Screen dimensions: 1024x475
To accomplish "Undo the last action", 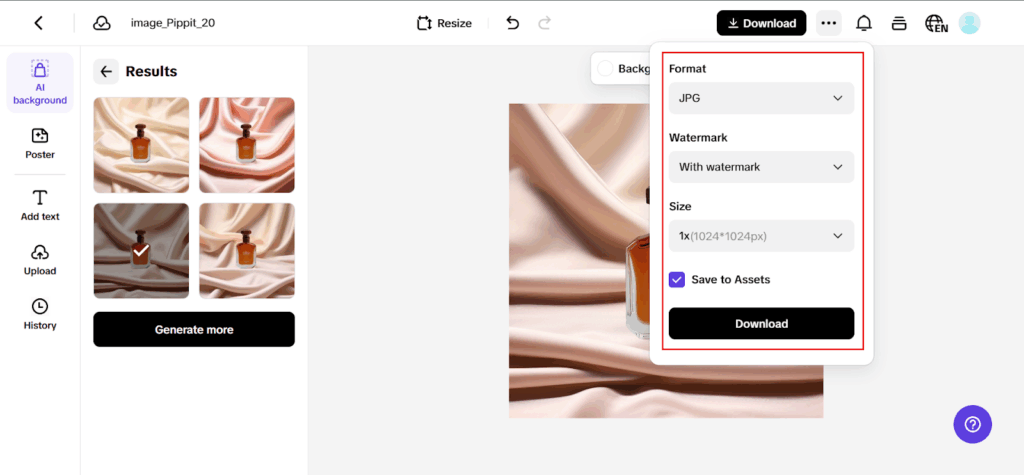I will coord(513,24).
